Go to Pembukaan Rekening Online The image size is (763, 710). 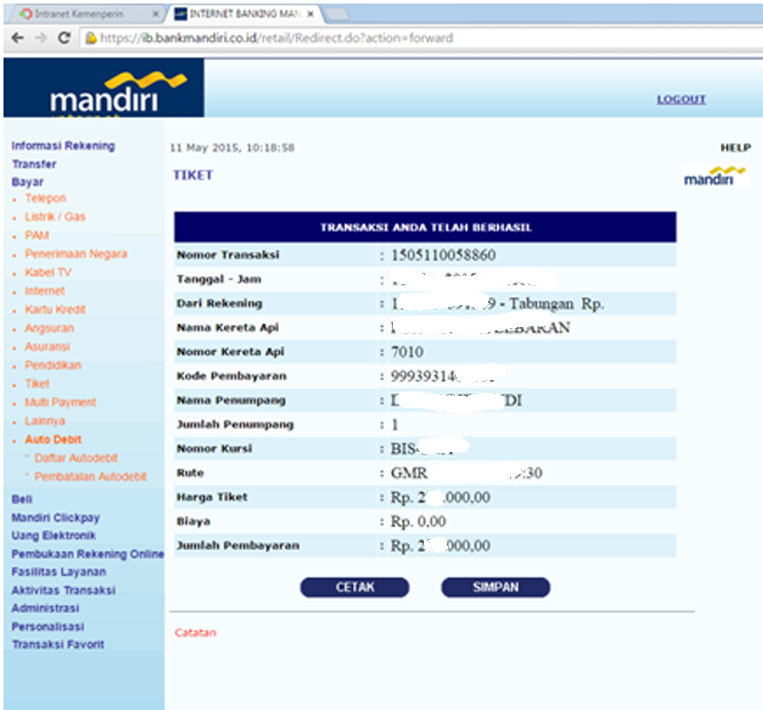(88, 554)
